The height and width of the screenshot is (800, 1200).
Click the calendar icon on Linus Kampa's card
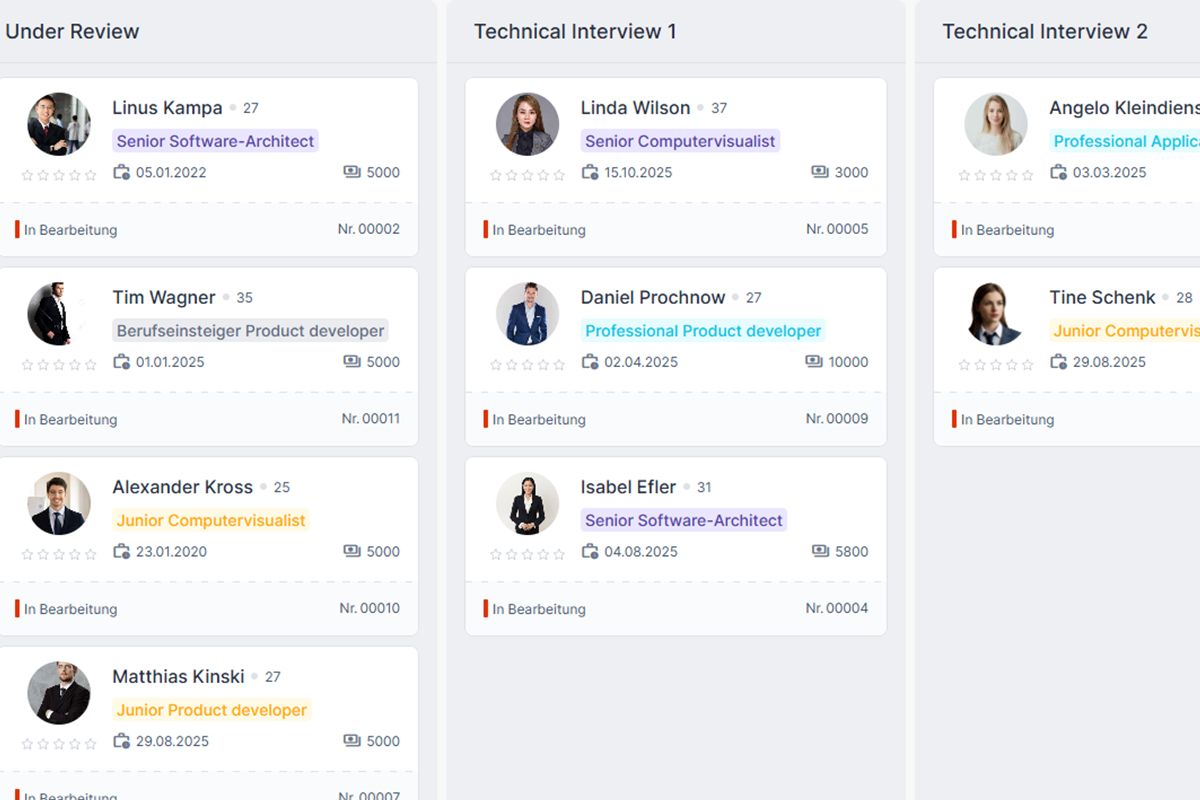[x=122, y=172]
